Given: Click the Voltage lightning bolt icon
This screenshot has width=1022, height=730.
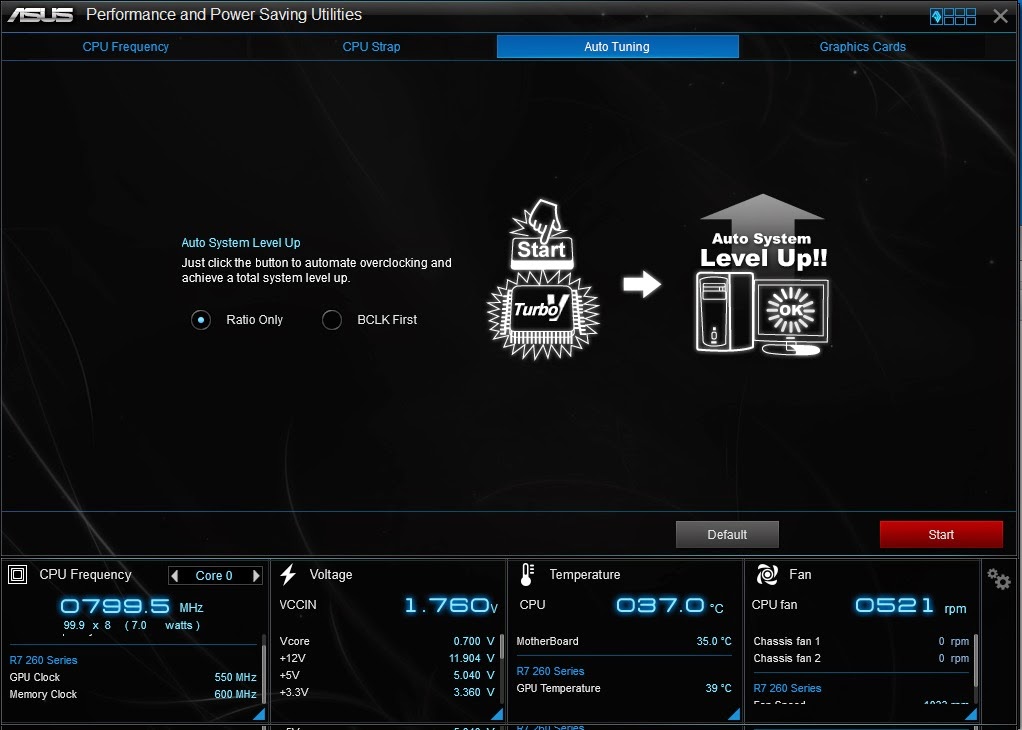Looking at the screenshot, I should (288, 574).
